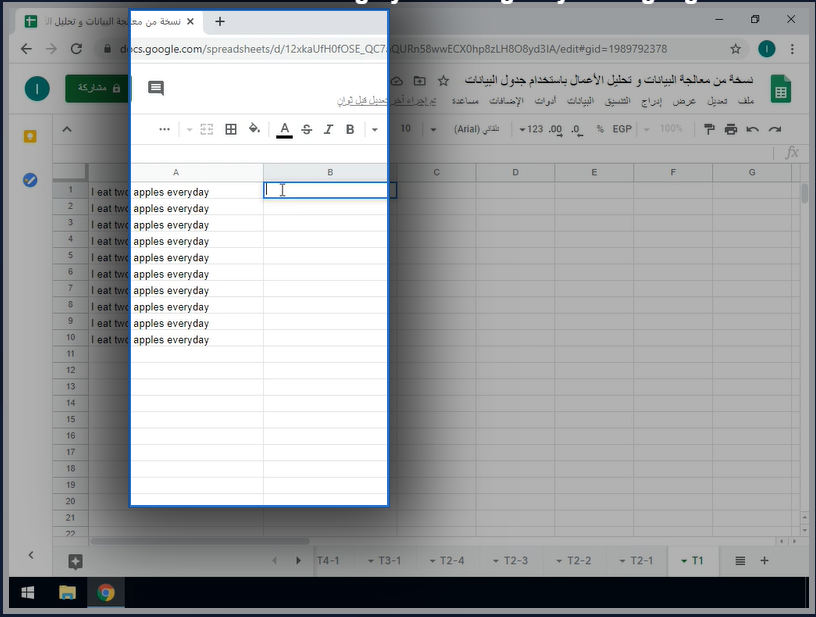Image resolution: width=816 pixels, height=617 pixels.
Task: Reload the page in Chrome
Action: point(76,49)
